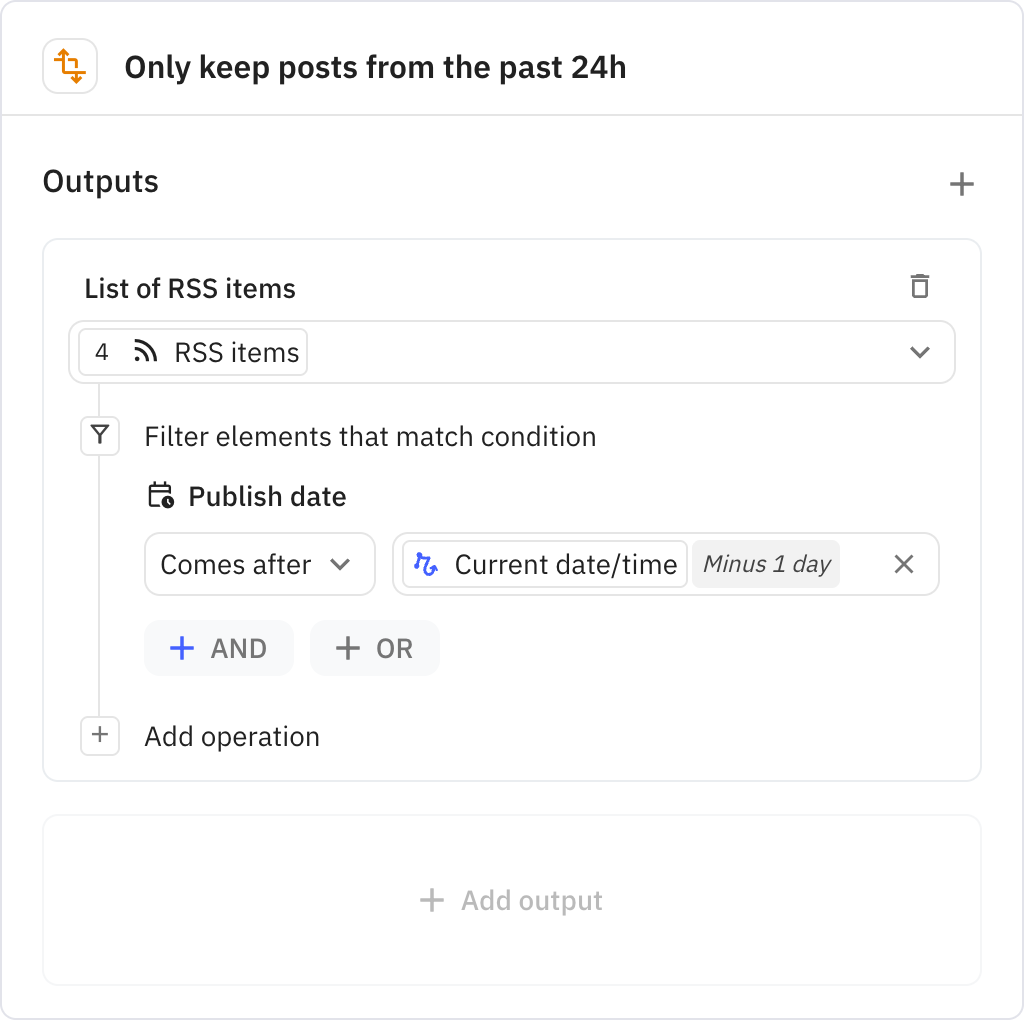Click the Add output button
This screenshot has height=1020, width=1024.
511,900
